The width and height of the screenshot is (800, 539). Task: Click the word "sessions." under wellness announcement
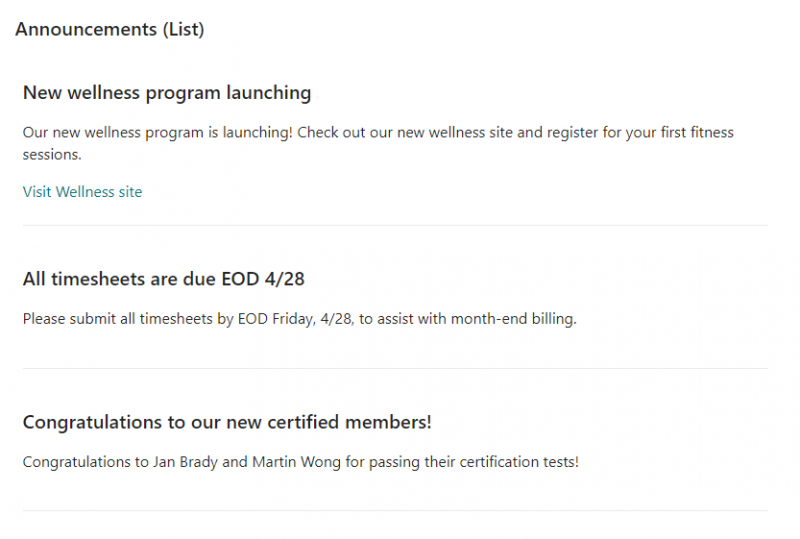51,155
